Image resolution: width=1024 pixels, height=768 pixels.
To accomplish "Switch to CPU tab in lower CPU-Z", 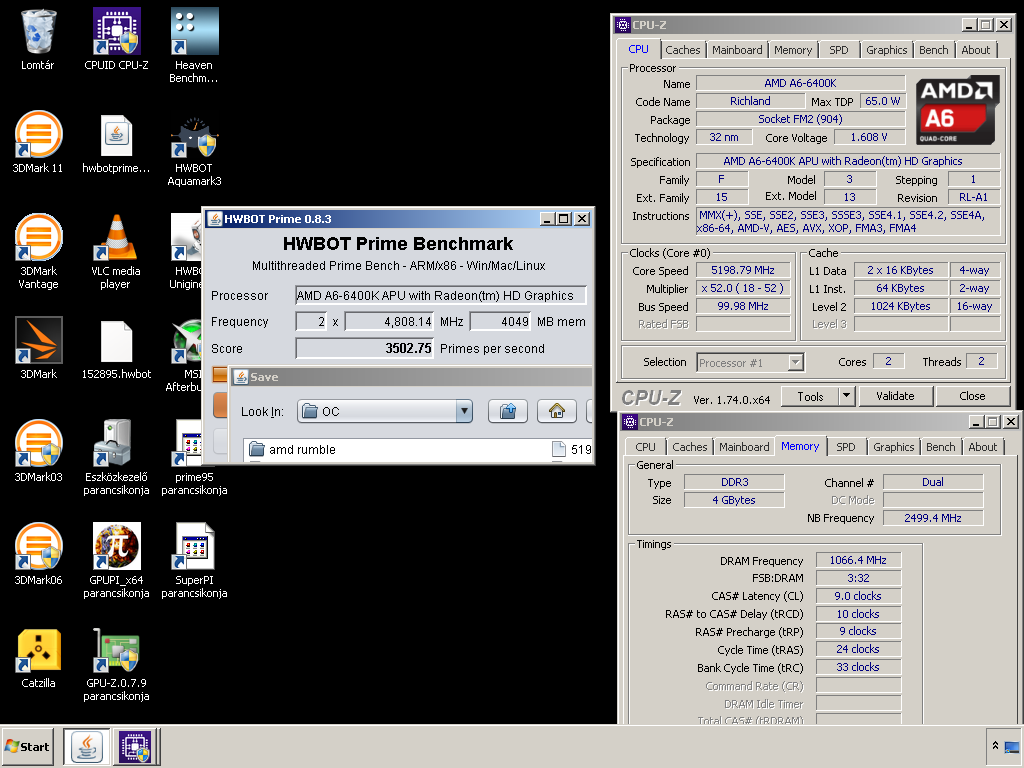I will pyautogui.click(x=645, y=447).
